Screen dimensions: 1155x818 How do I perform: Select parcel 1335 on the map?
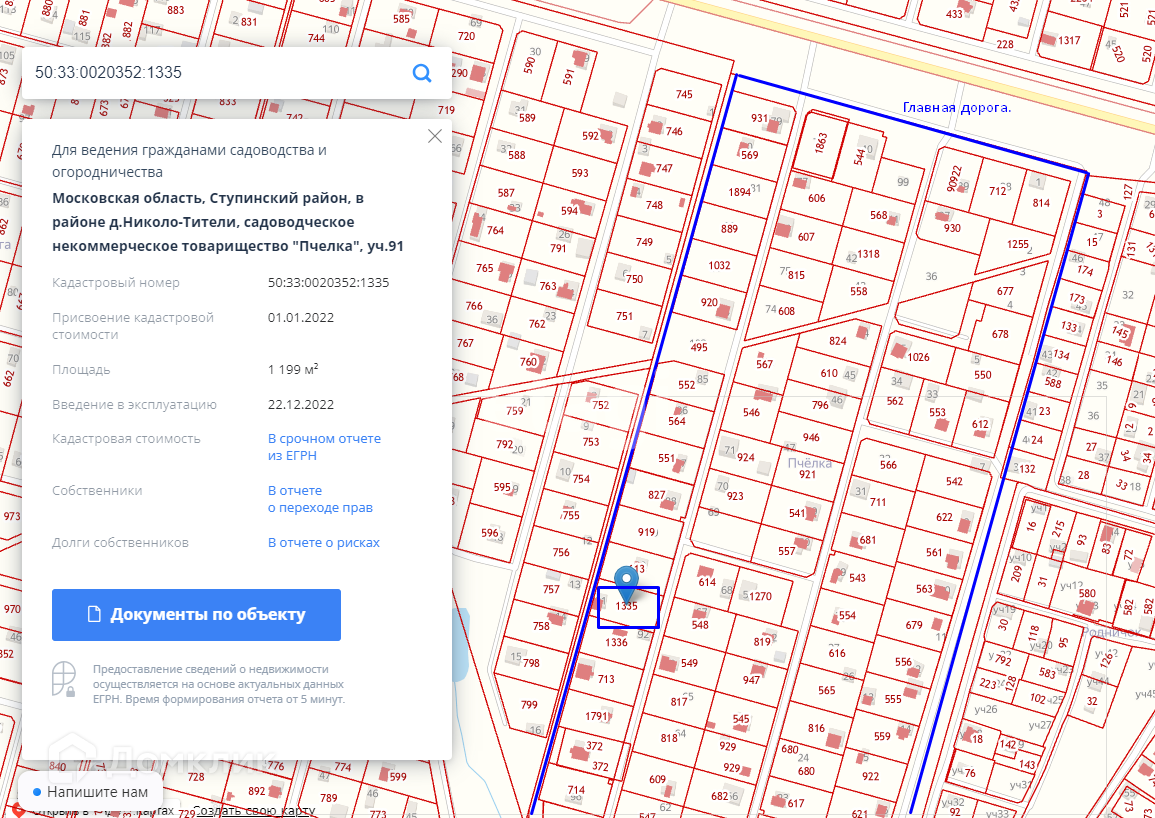[x=627, y=606]
